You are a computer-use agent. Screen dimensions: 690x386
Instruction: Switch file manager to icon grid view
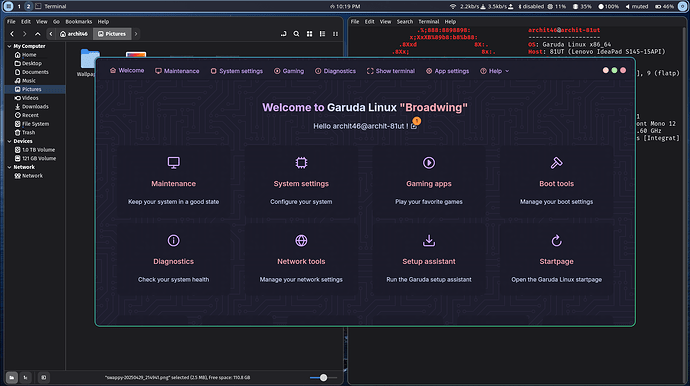pyautogui.click(x=309, y=34)
